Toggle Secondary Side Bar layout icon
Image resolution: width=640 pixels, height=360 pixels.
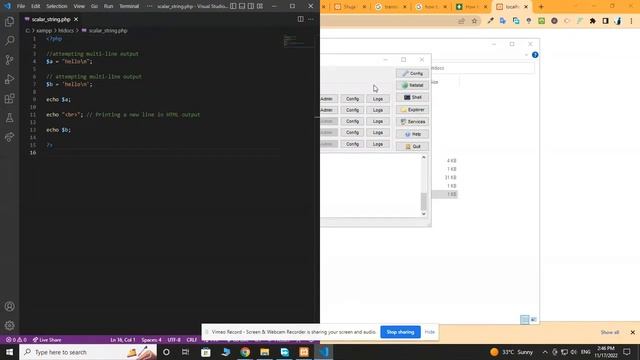tap(251, 6)
